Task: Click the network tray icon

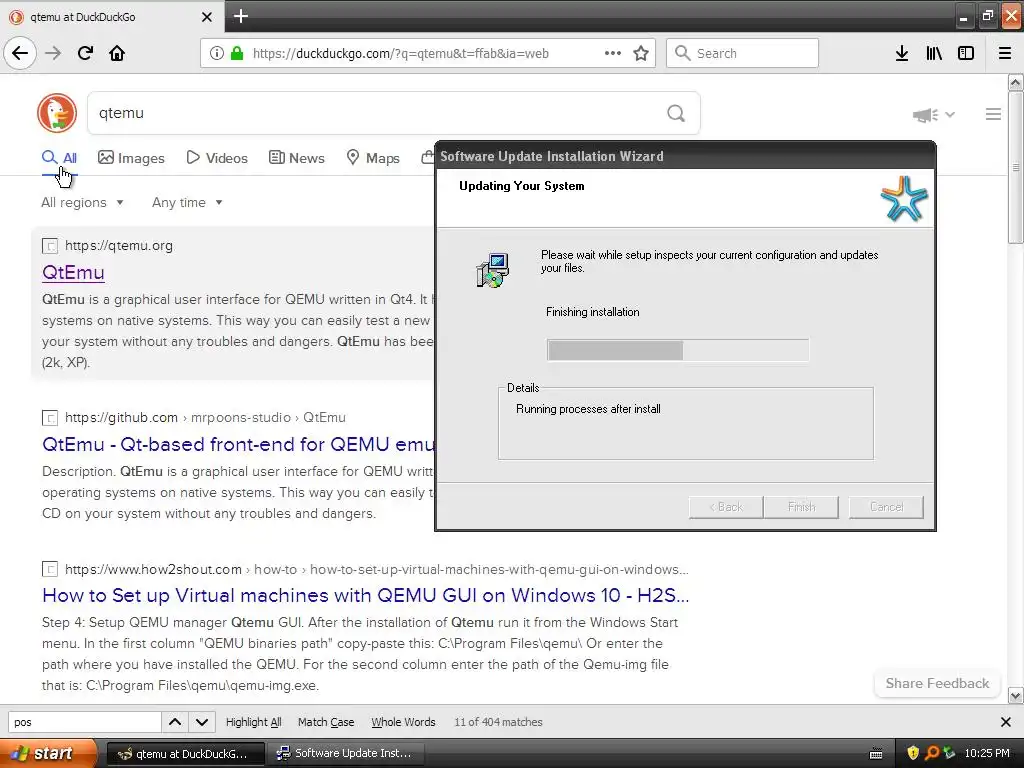Action: 949,753
